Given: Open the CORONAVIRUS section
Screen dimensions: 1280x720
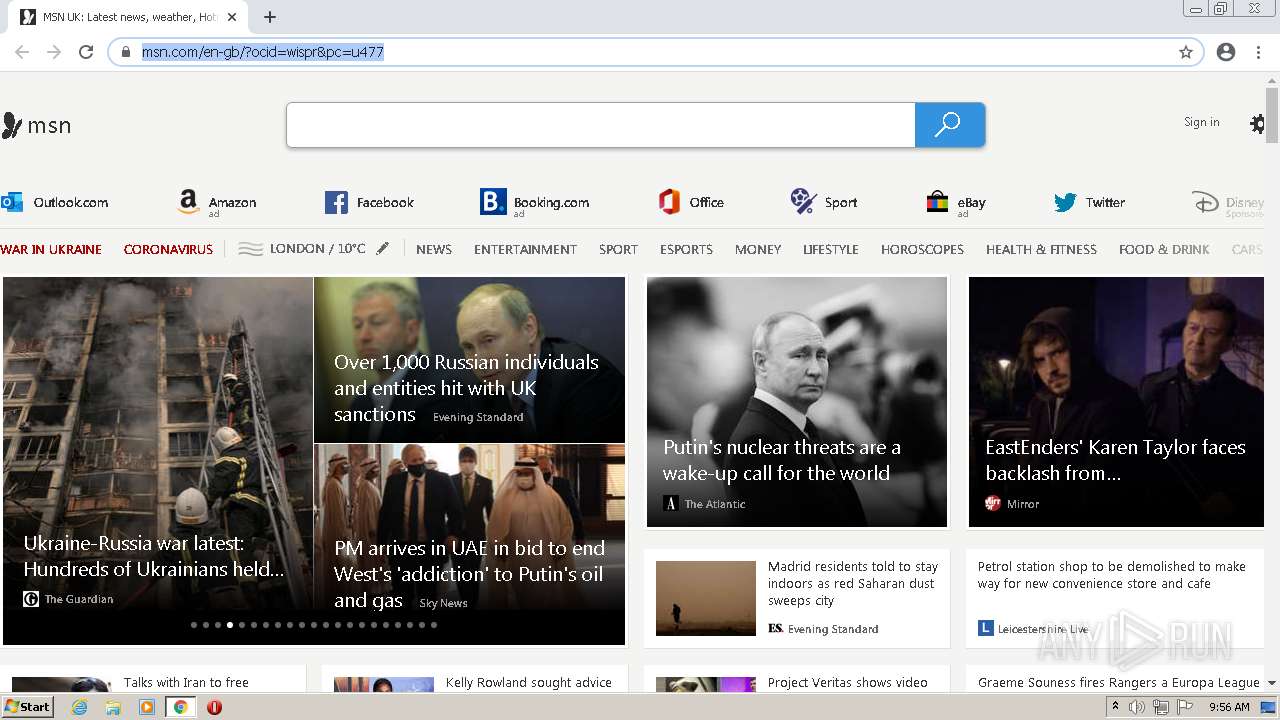Looking at the screenshot, I should [168, 249].
